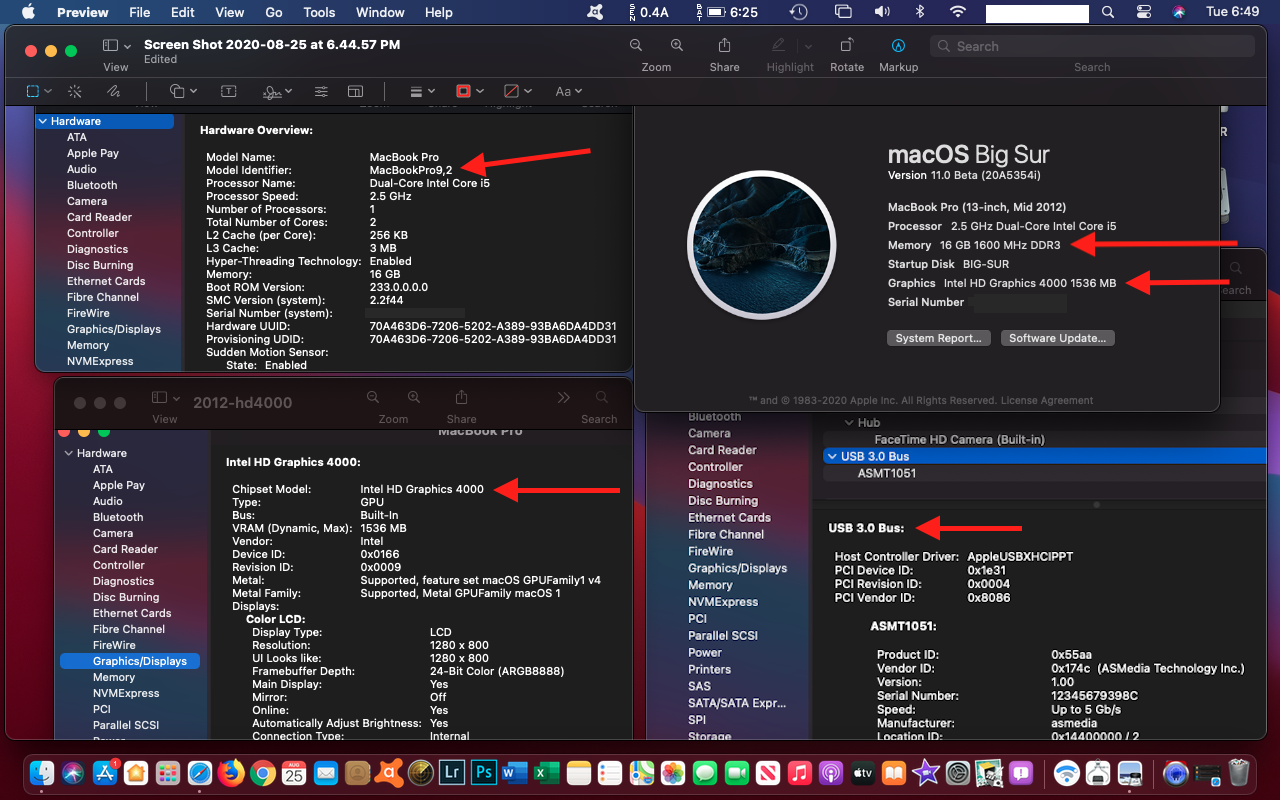Open the Border Color red swatch
This screenshot has width=1280, height=800.
pos(467,91)
